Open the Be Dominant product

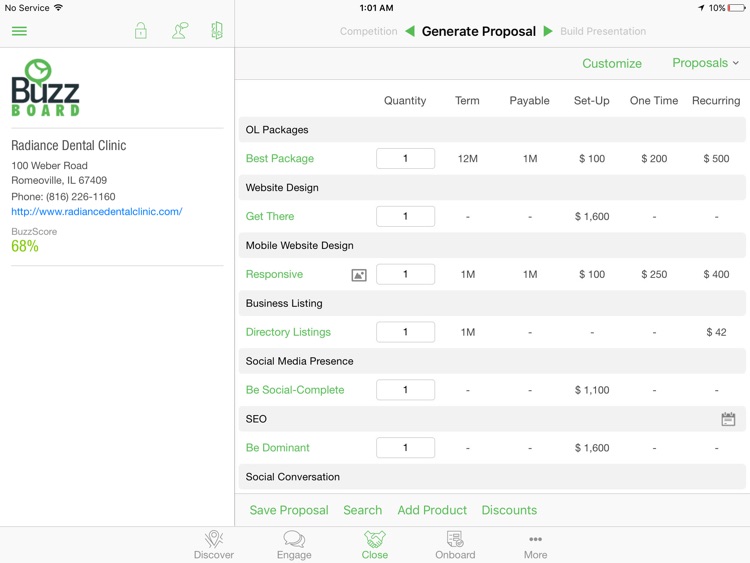(277, 448)
